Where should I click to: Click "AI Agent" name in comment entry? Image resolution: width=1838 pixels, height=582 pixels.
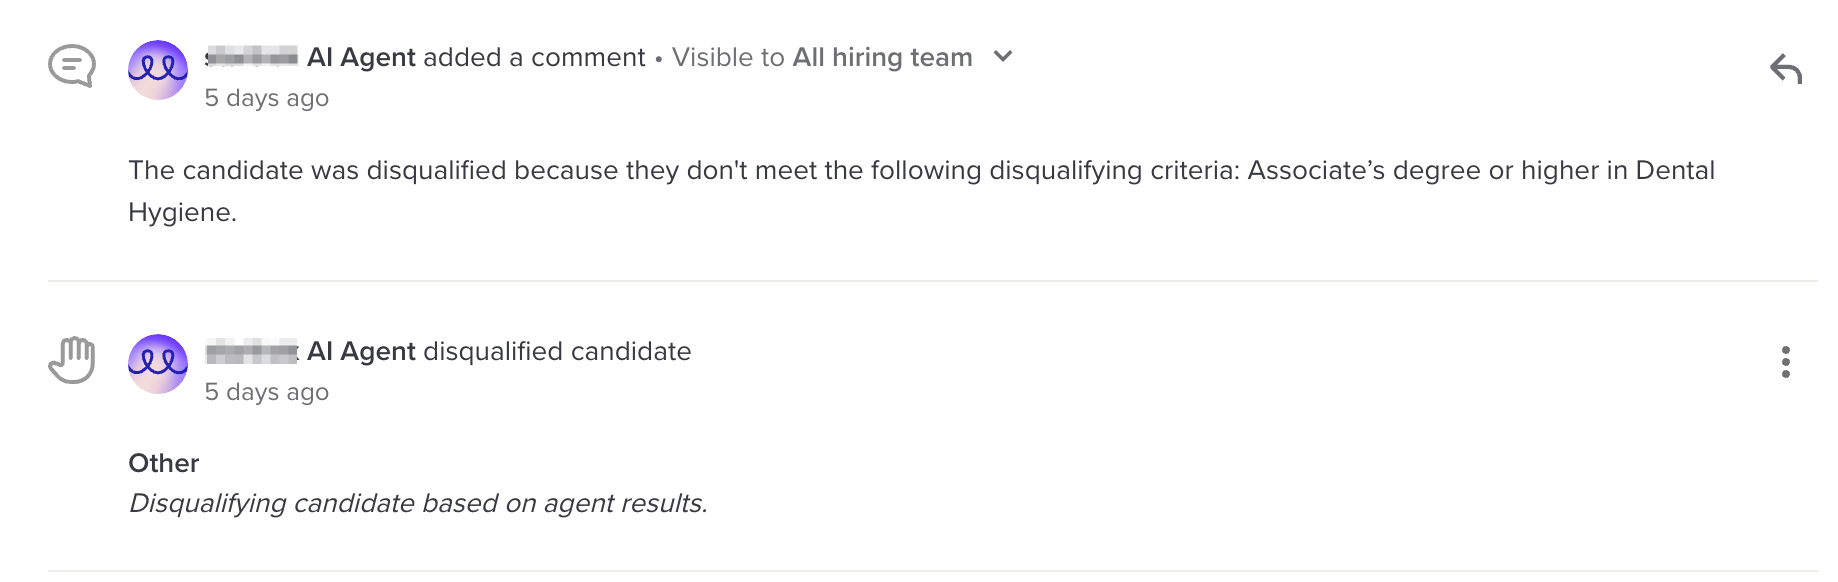361,58
